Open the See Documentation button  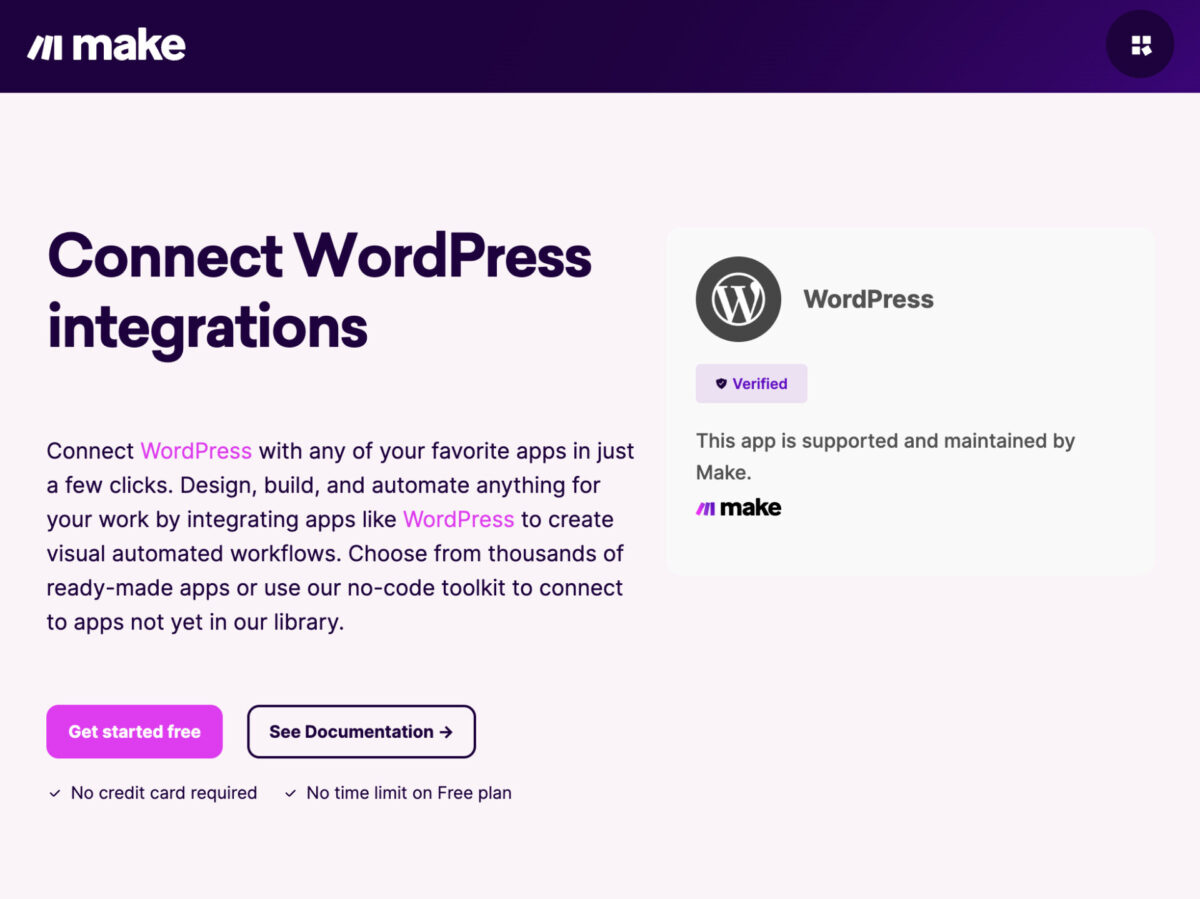pos(361,732)
